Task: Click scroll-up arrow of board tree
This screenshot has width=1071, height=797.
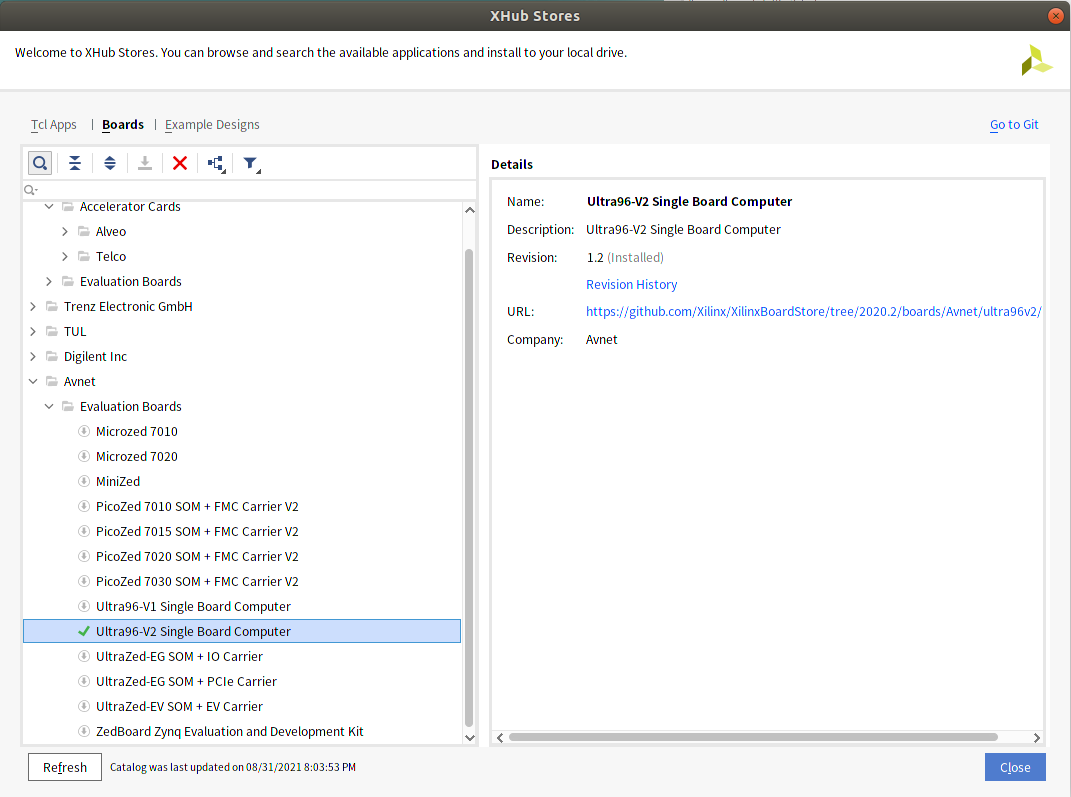Action: point(469,210)
